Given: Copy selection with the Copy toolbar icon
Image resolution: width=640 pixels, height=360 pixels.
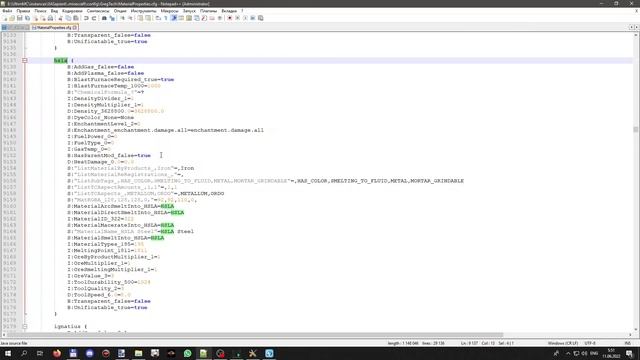Looking at the screenshot, I should tap(69, 18).
